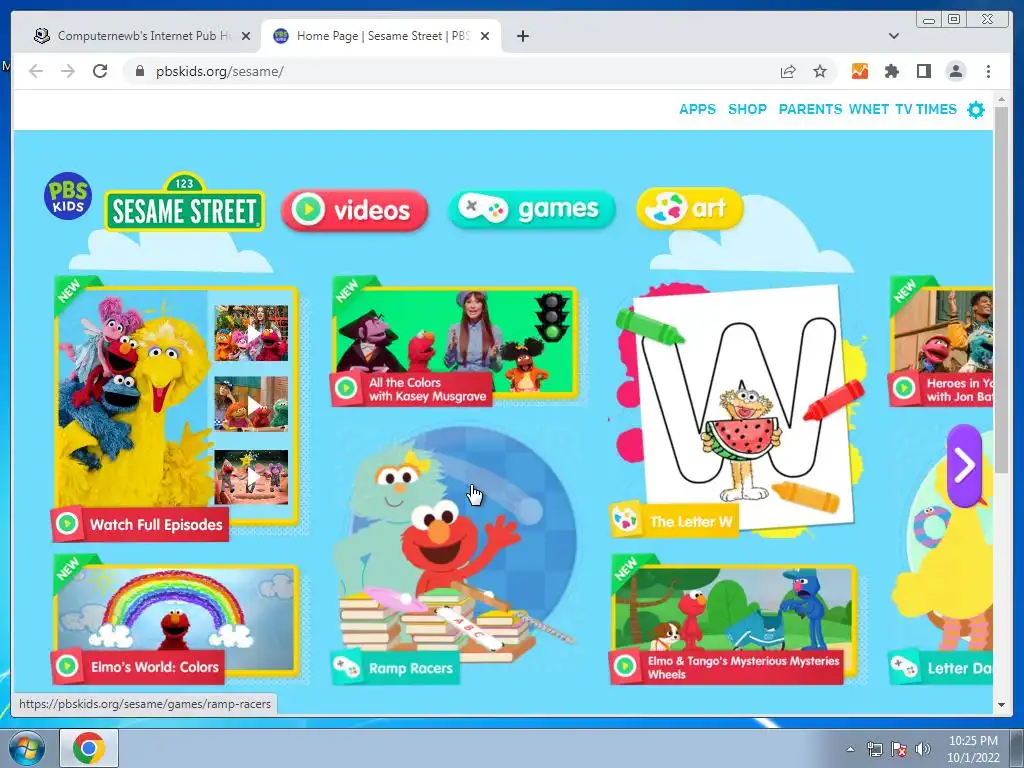The height and width of the screenshot is (768, 1024).
Task: Open the settings gear on PBS page
Action: (x=976, y=110)
